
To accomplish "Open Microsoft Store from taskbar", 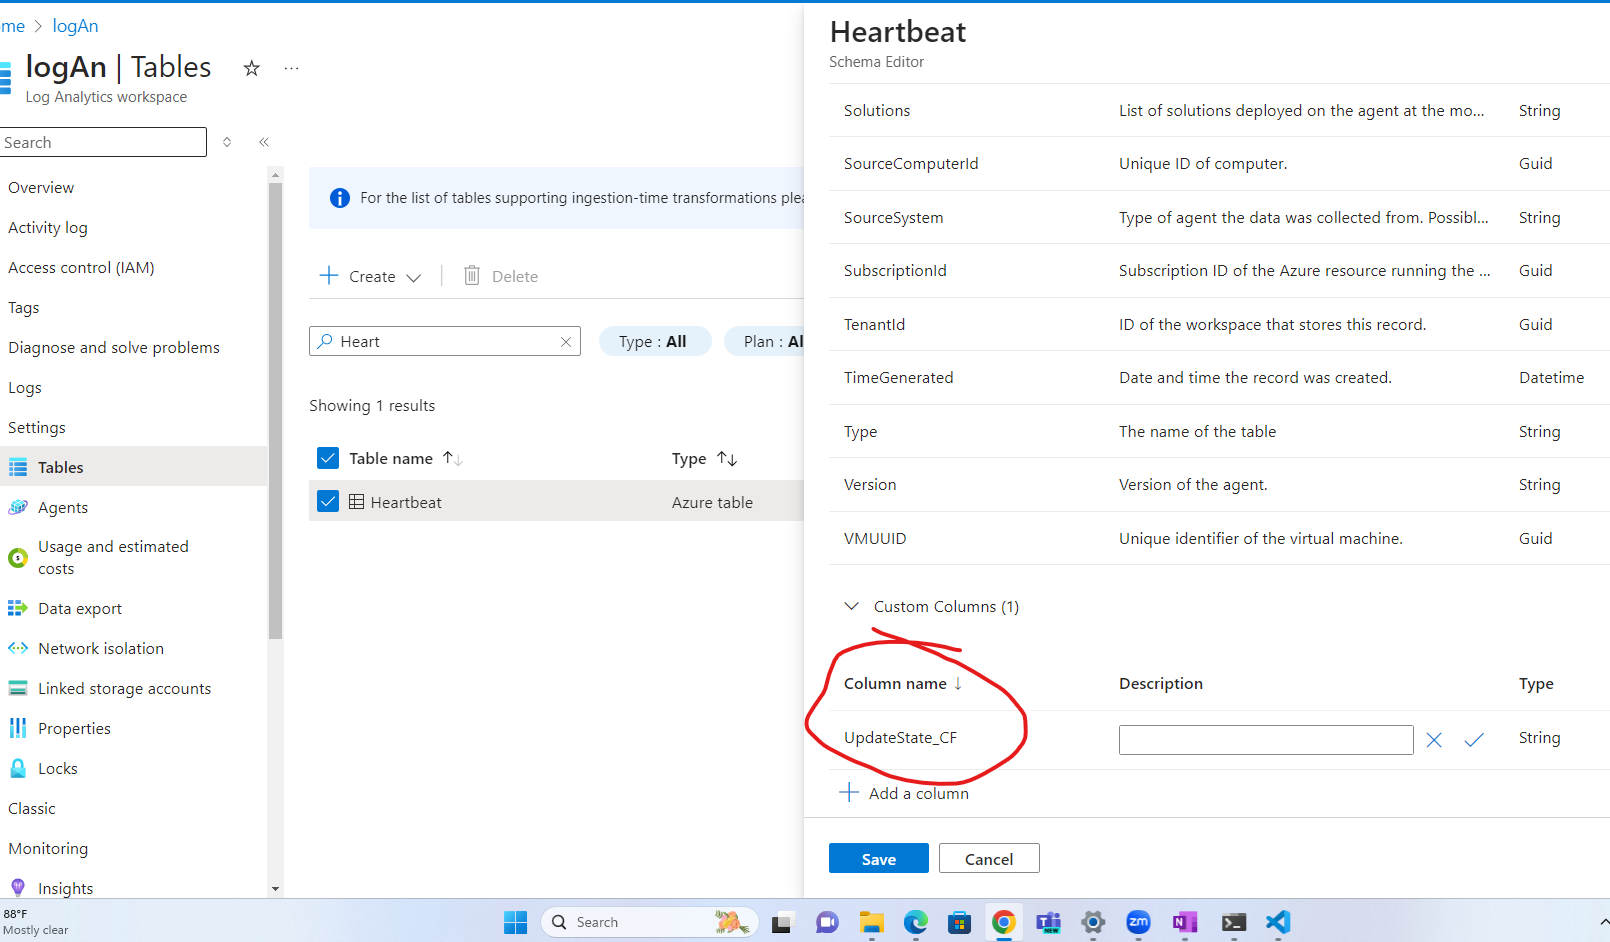I will (960, 922).
